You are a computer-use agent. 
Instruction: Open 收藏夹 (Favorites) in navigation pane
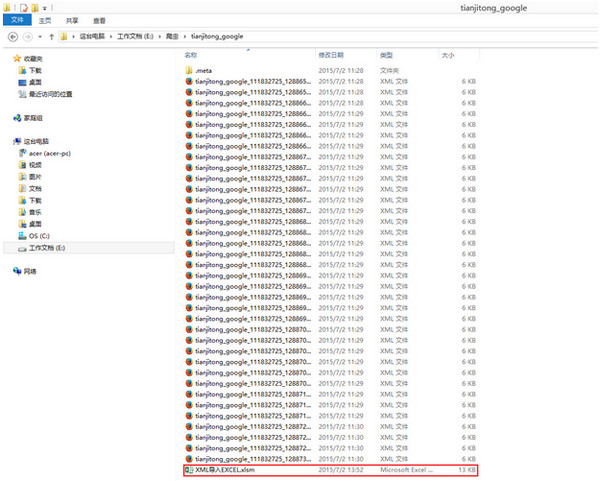pos(33,59)
